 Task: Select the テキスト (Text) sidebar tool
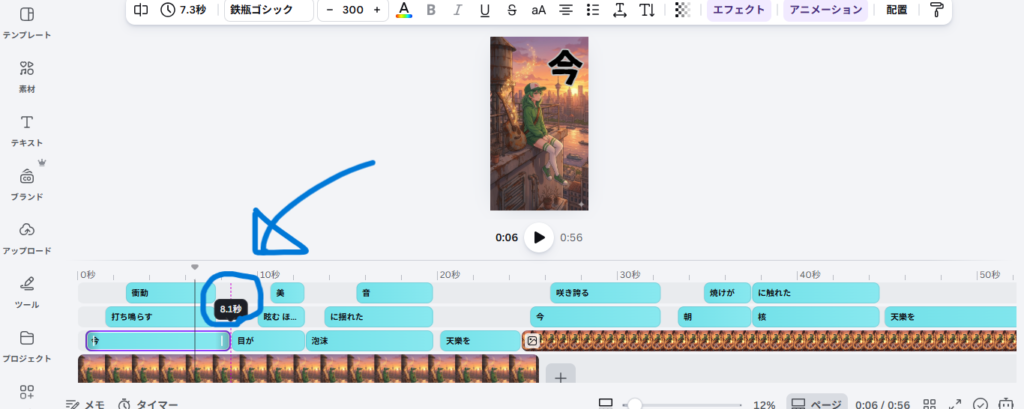click(27, 130)
